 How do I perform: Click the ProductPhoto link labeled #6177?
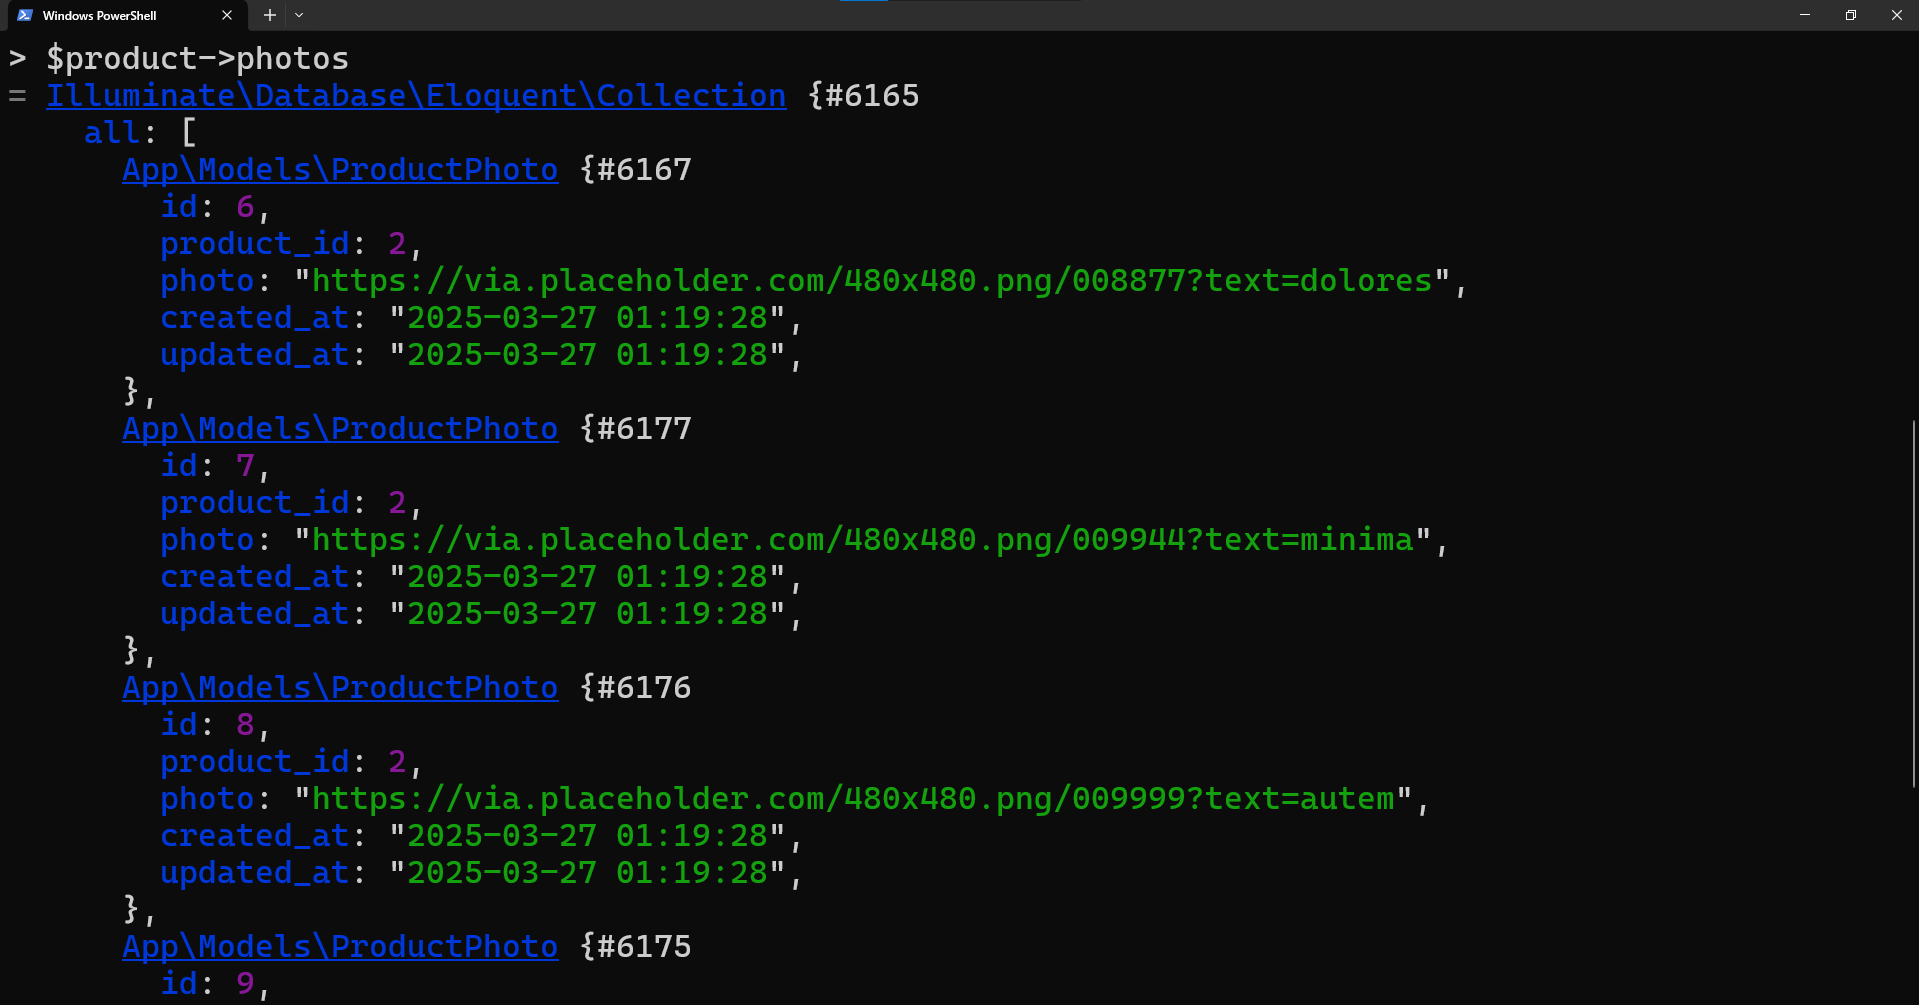tap(340, 428)
